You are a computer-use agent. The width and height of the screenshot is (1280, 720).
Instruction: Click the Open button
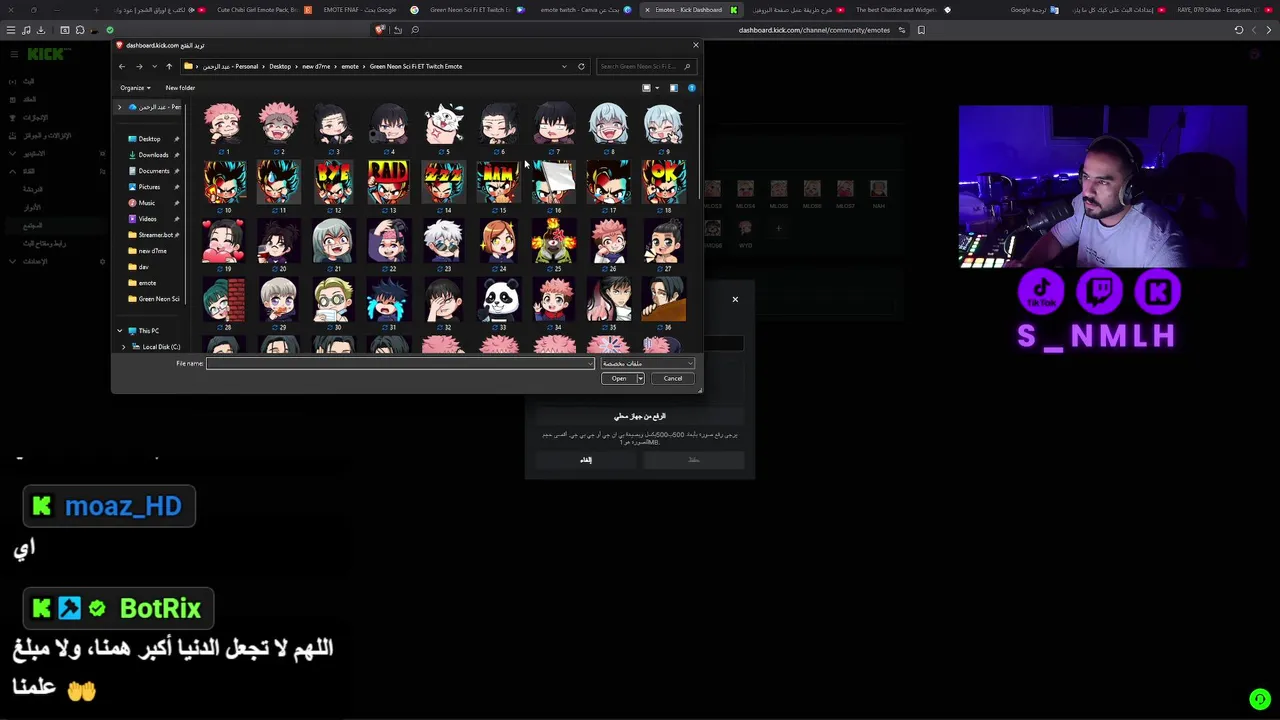click(x=619, y=378)
